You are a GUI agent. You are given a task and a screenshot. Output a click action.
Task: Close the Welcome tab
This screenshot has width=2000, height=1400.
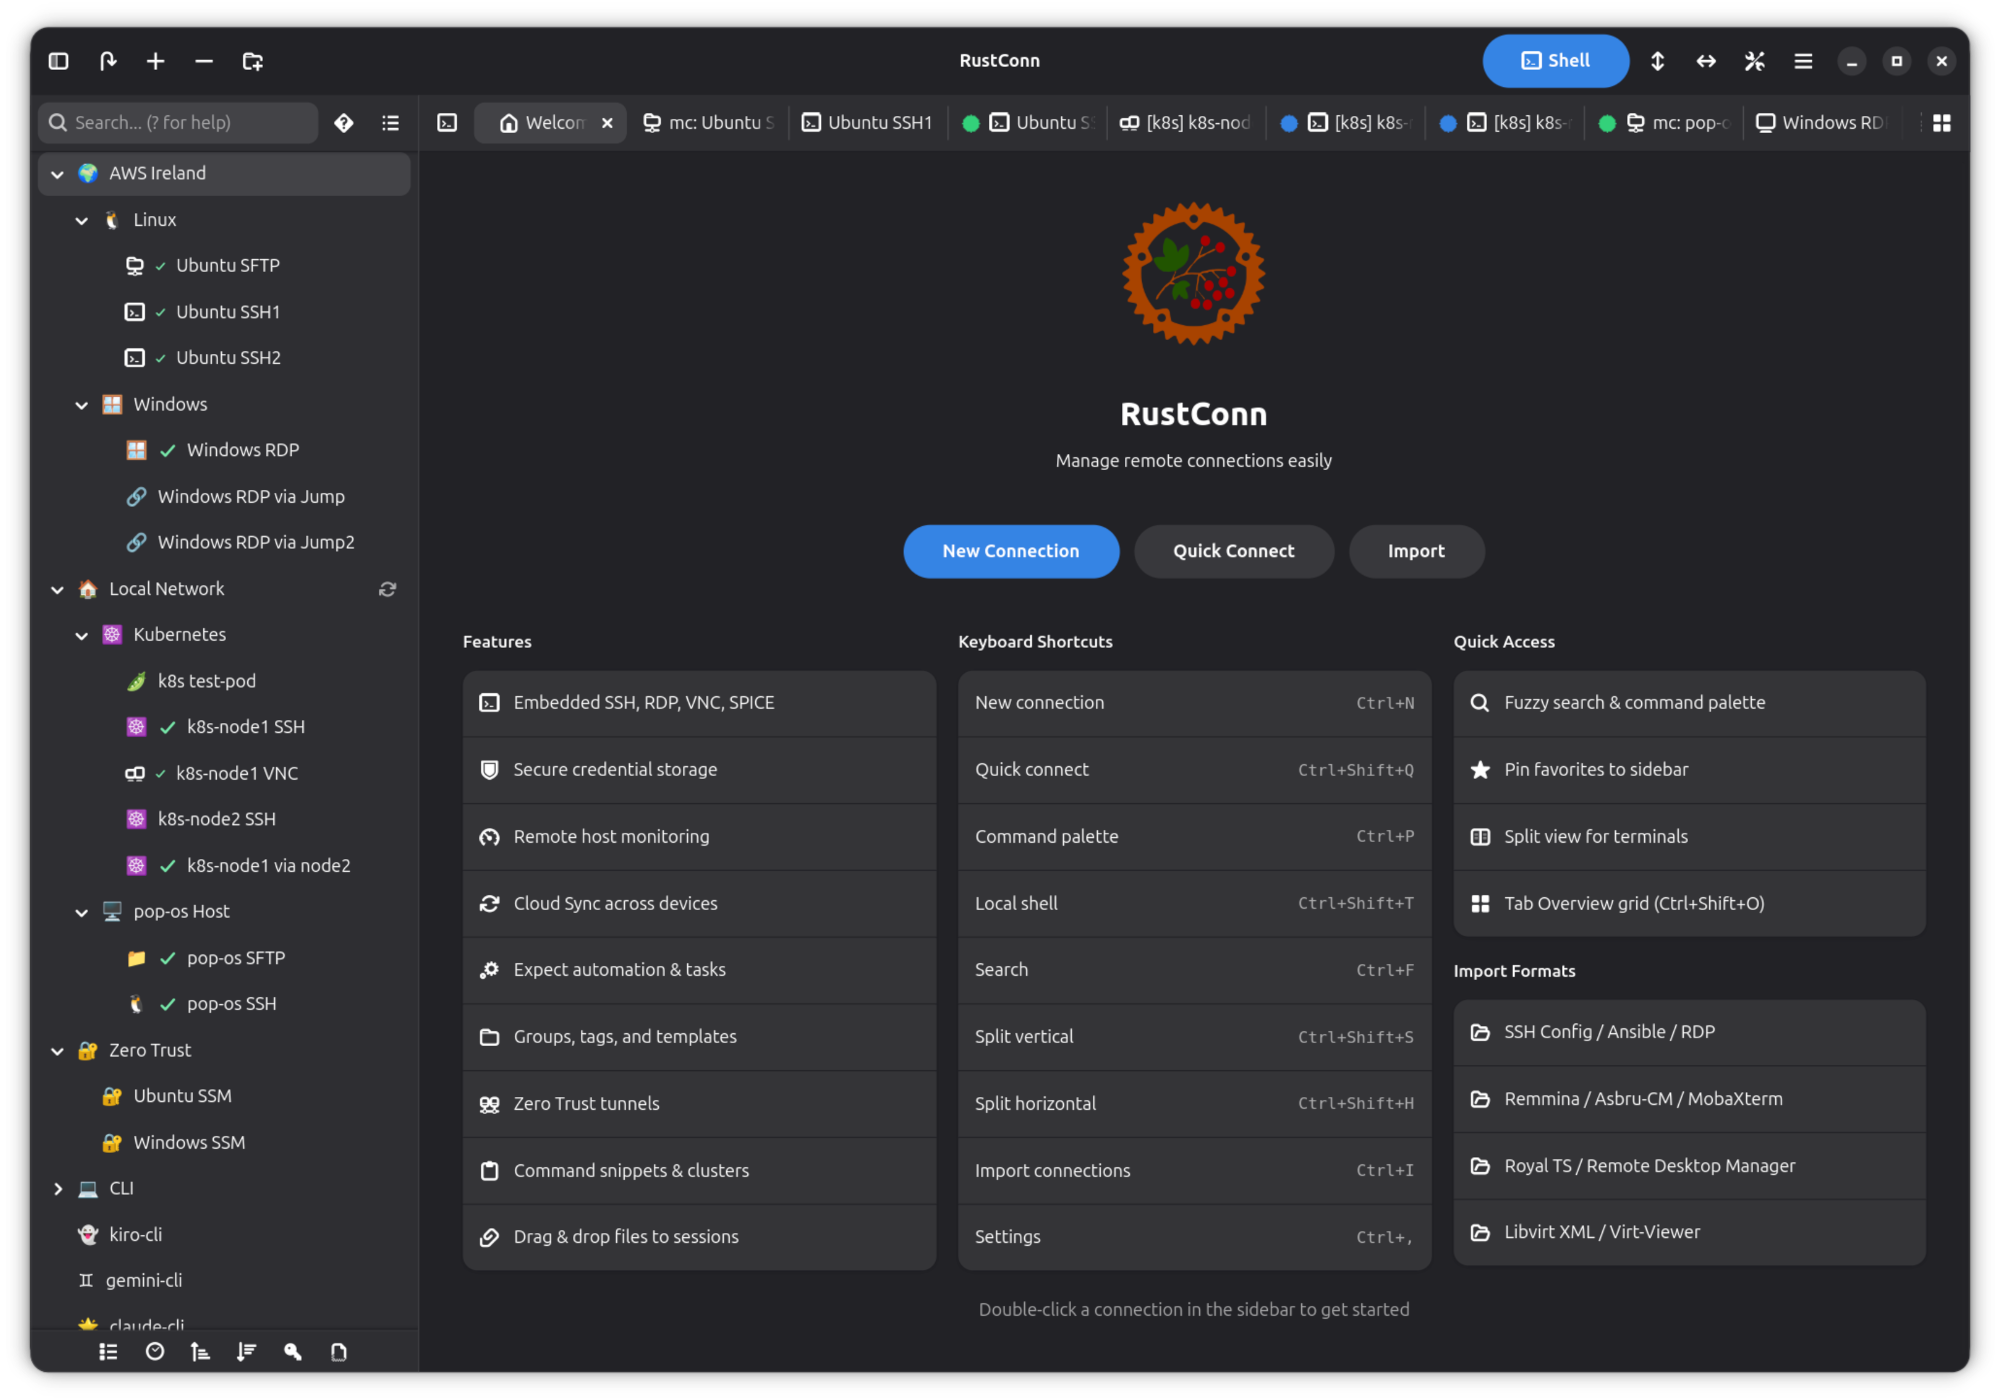click(x=607, y=123)
